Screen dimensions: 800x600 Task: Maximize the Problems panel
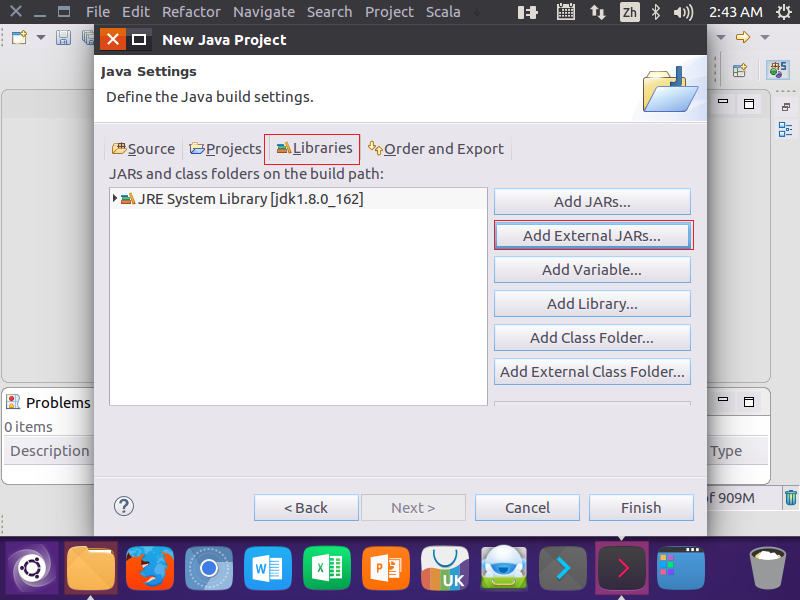748,402
